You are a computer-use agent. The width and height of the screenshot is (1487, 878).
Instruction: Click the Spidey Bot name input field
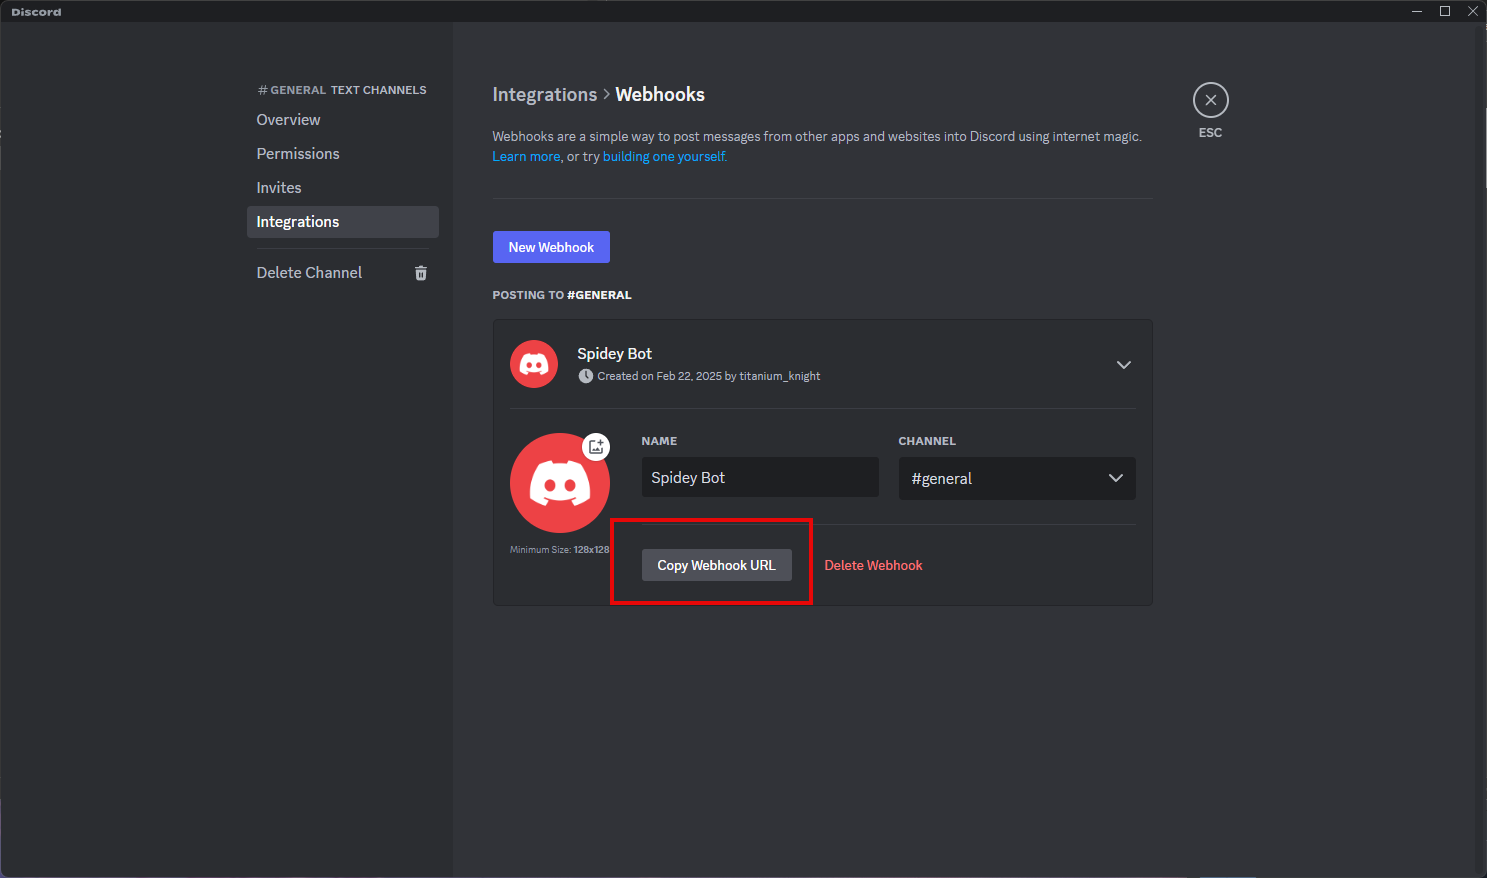(x=760, y=478)
